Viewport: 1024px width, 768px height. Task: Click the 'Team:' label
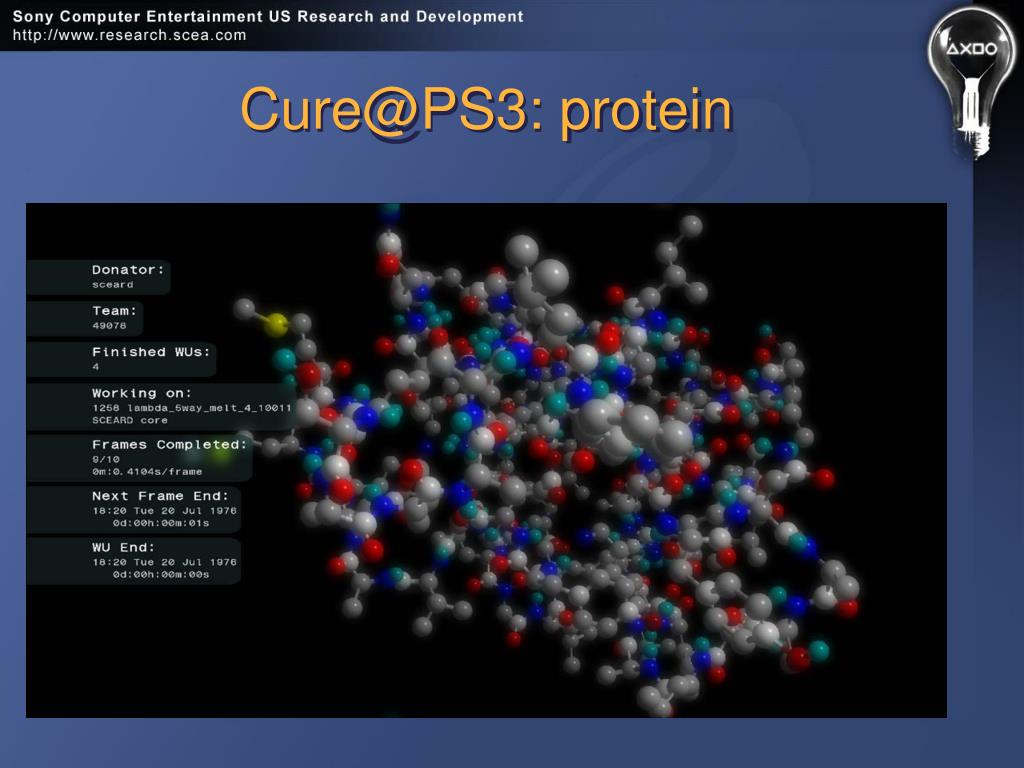click(114, 311)
